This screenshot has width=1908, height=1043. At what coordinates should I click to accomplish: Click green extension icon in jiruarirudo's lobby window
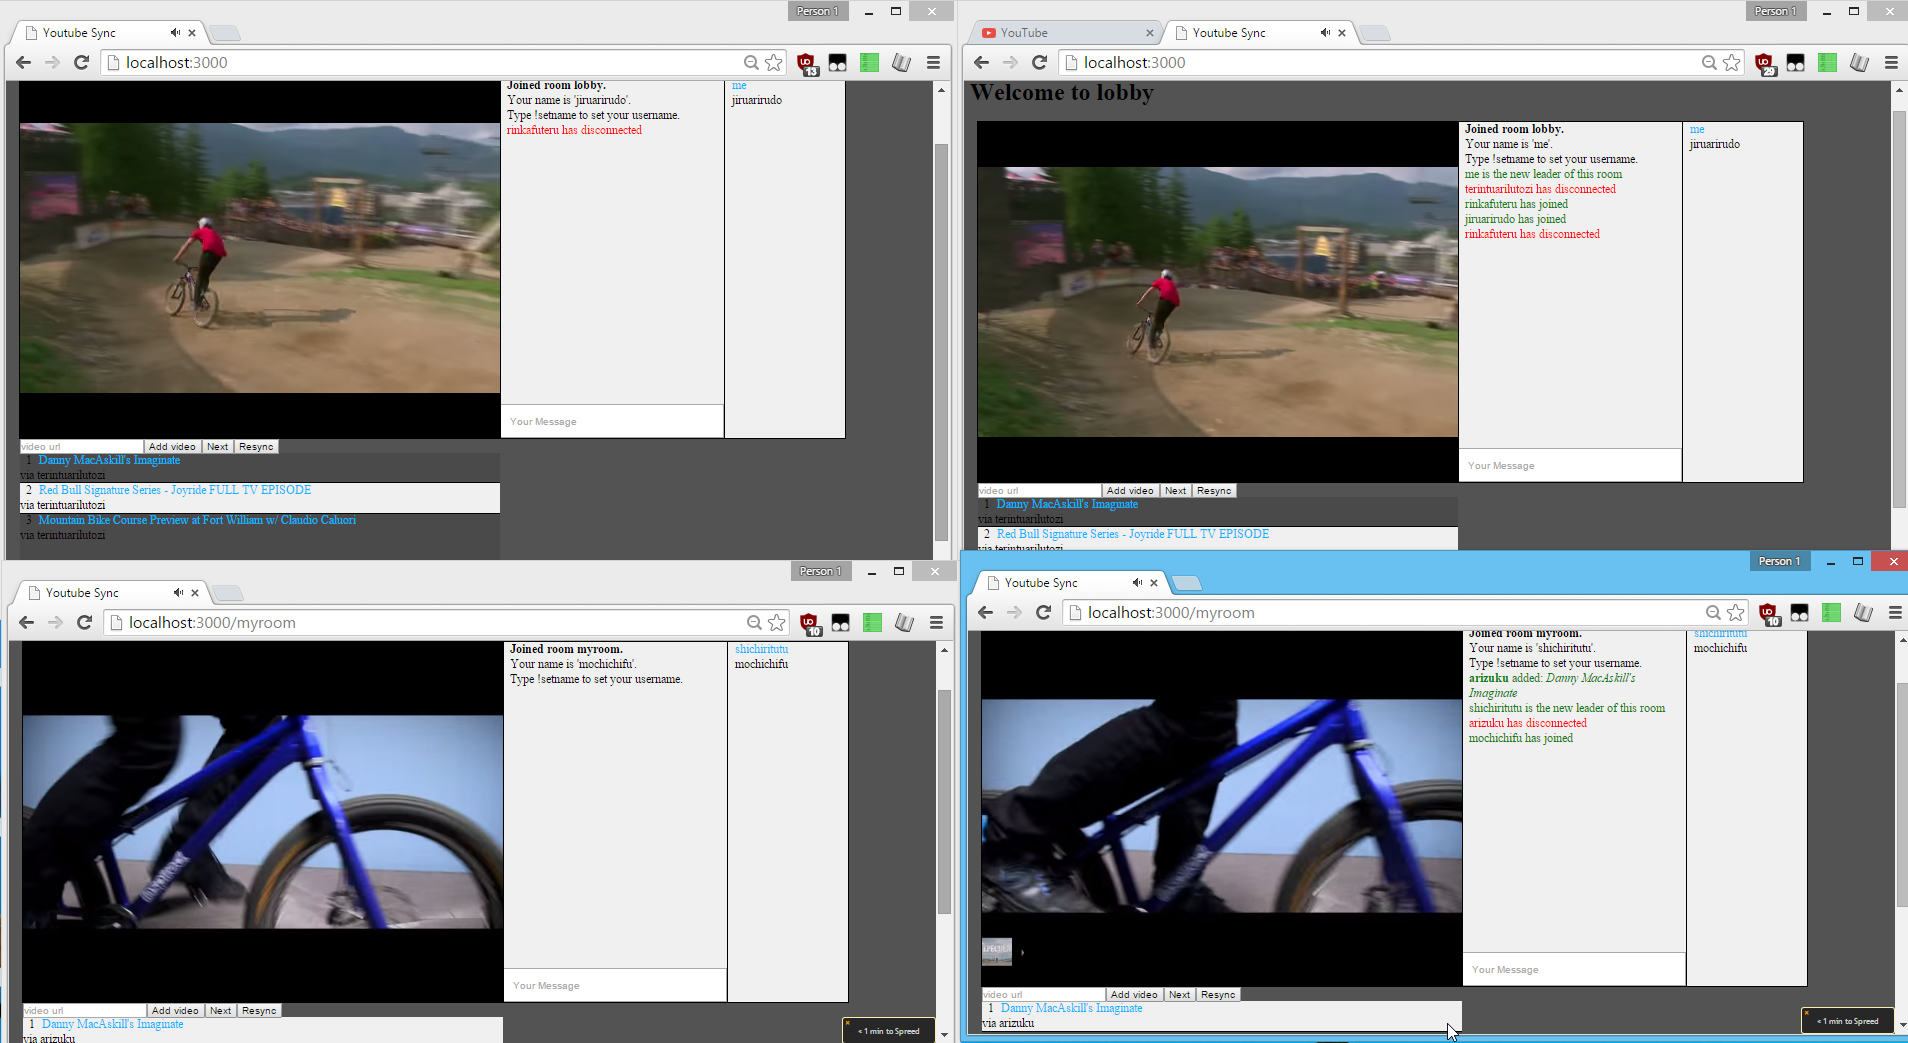[x=869, y=62]
